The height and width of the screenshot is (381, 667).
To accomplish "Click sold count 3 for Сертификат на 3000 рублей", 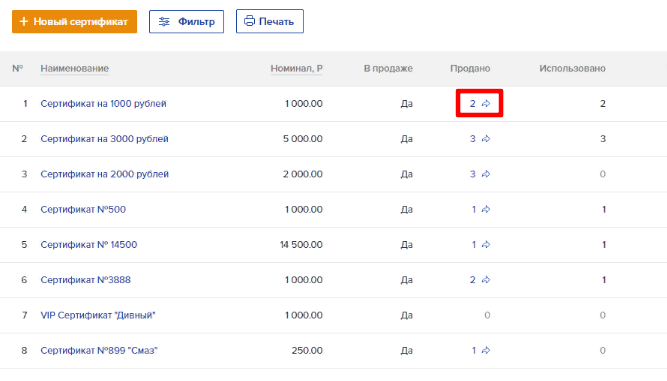I will [473, 139].
